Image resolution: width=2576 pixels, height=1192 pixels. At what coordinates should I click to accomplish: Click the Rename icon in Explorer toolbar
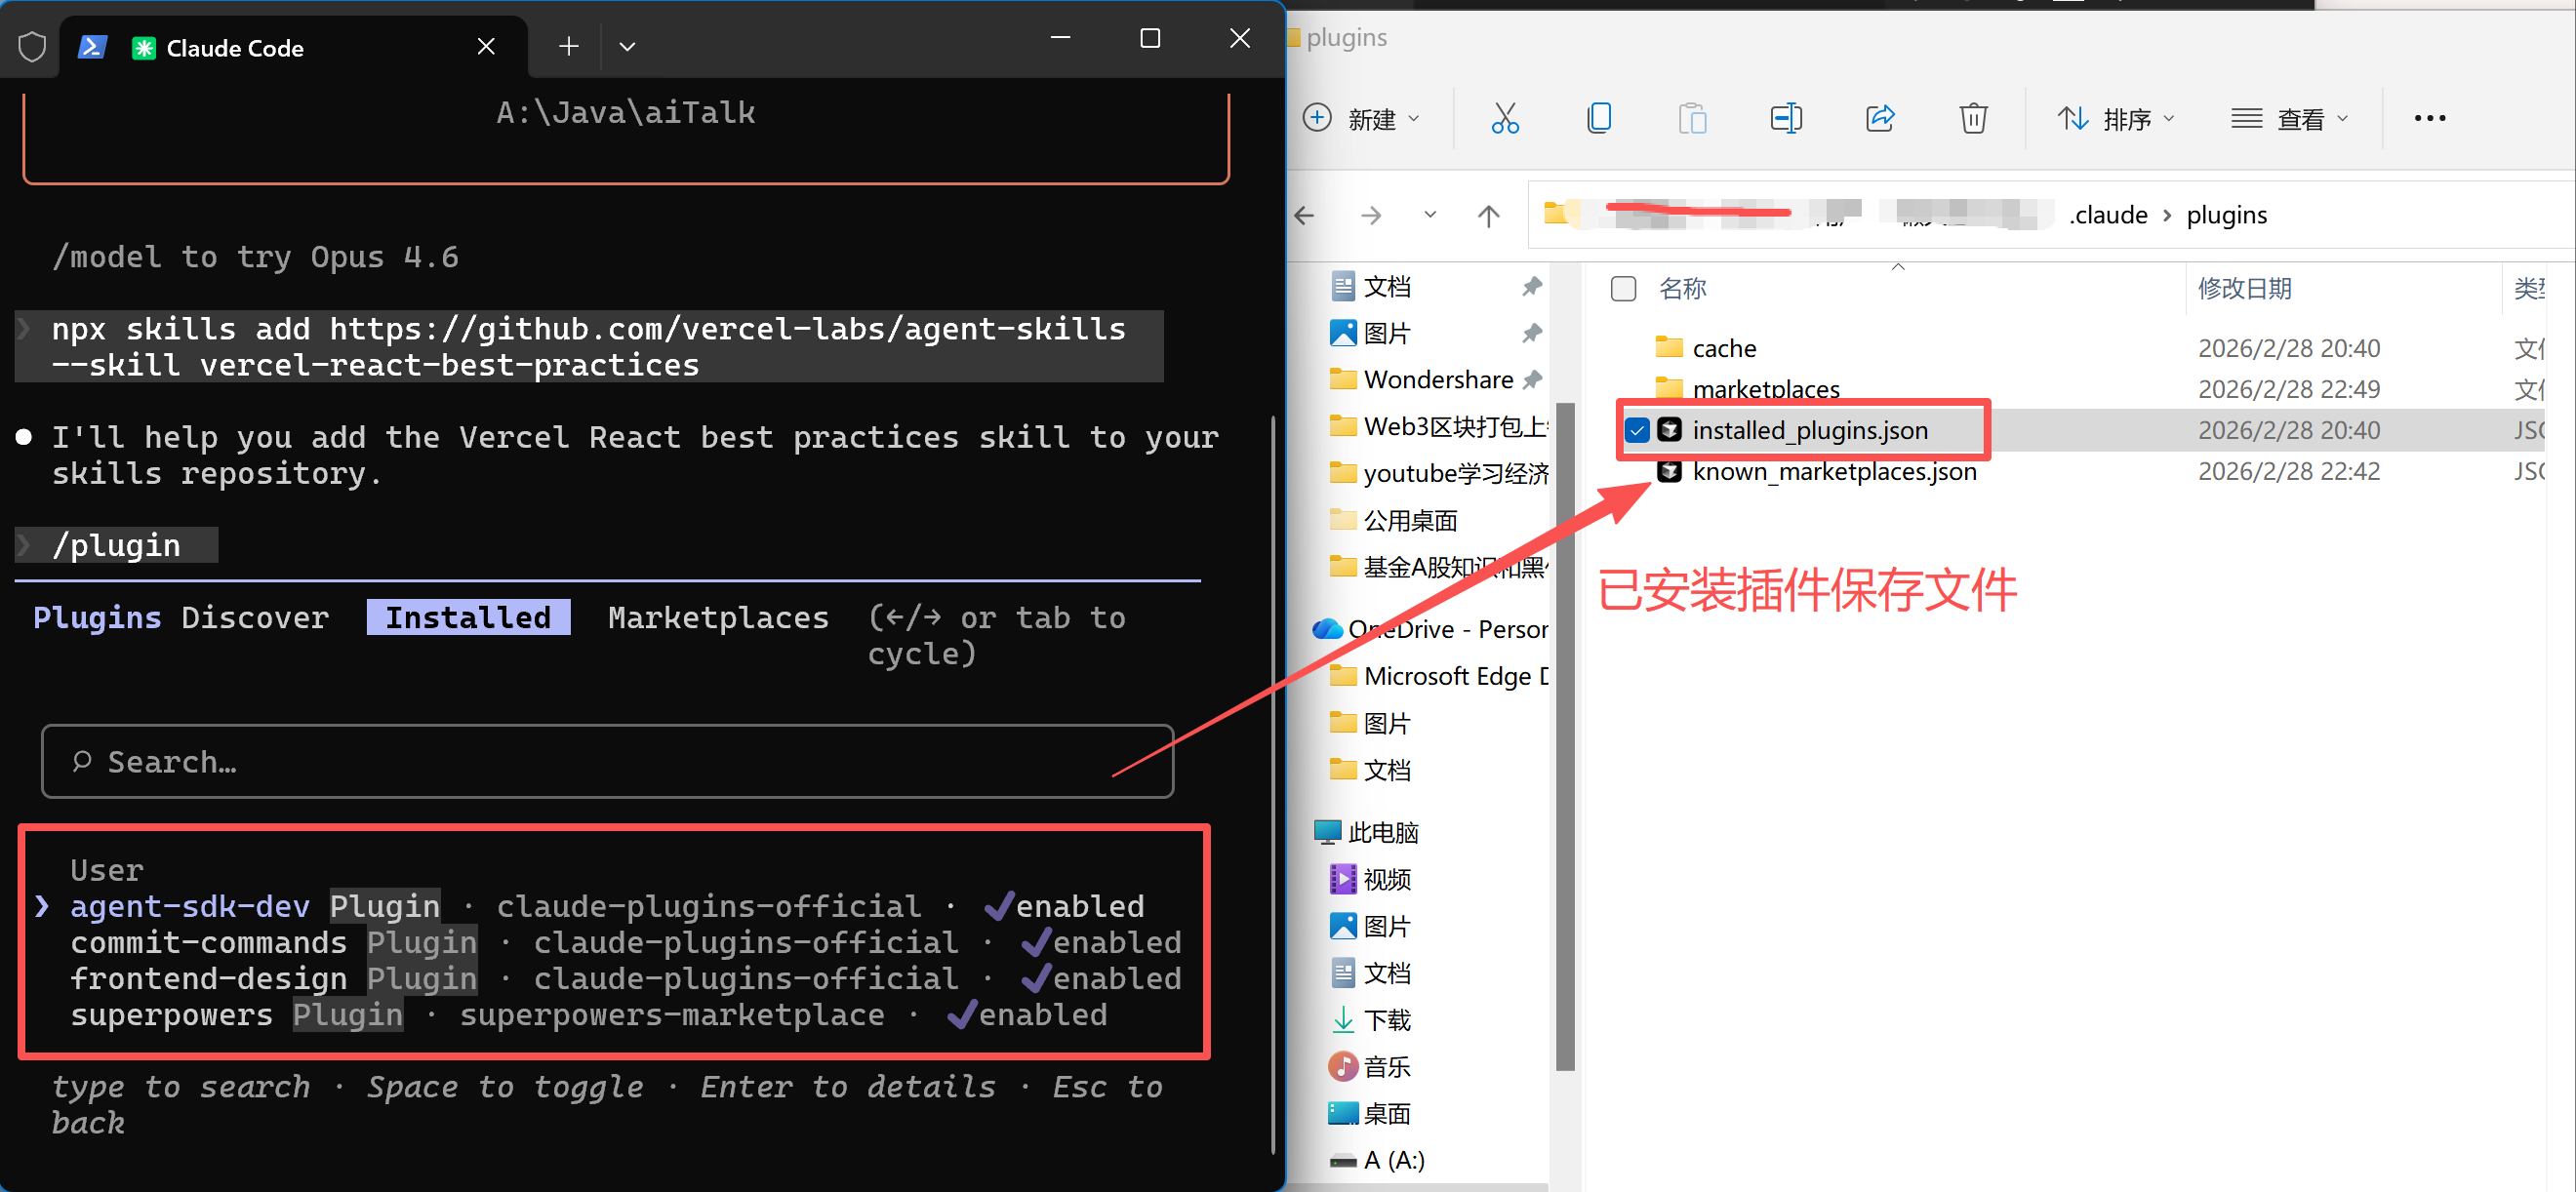[1785, 118]
